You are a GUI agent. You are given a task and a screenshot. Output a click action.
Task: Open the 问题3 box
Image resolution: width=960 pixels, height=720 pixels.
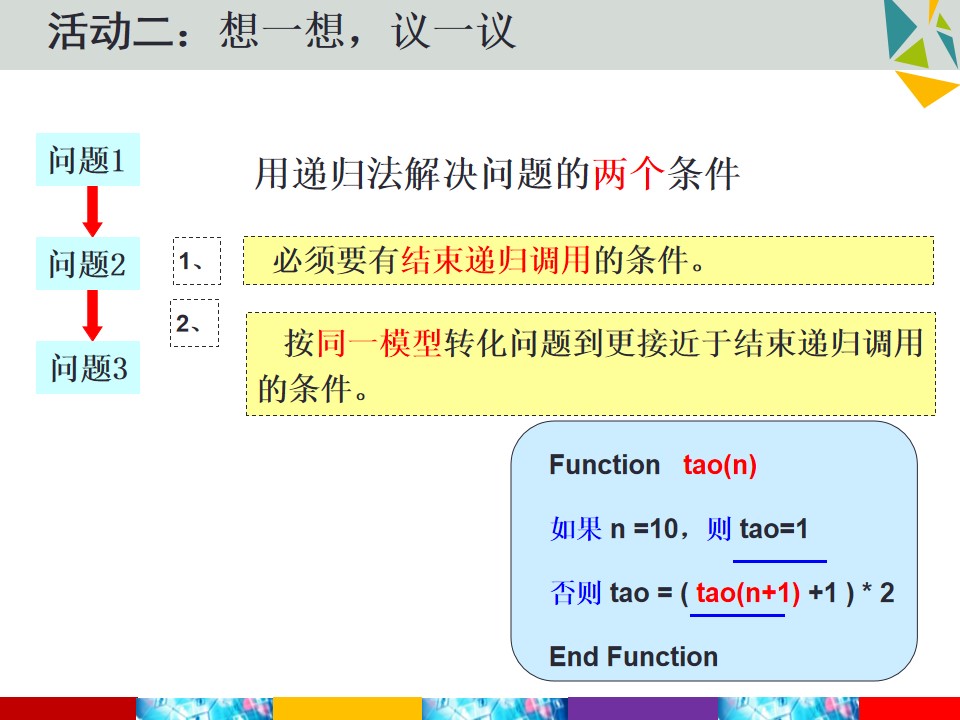coord(88,367)
